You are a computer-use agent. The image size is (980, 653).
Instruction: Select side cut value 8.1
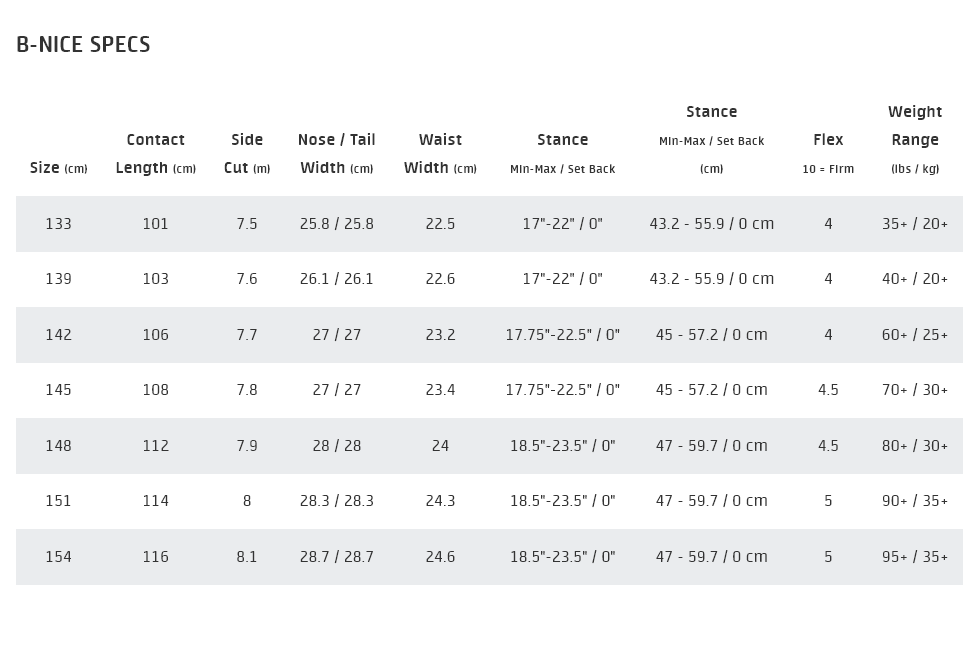pyautogui.click(x=247, y=557)
